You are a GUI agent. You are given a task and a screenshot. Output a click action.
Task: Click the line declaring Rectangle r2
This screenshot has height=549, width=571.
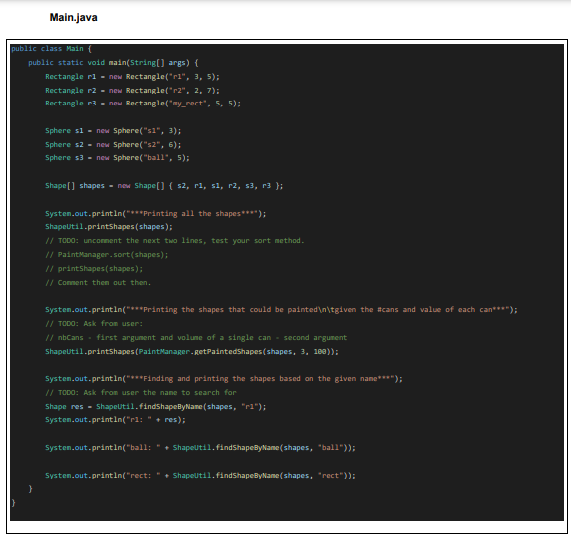pos(133,91)
